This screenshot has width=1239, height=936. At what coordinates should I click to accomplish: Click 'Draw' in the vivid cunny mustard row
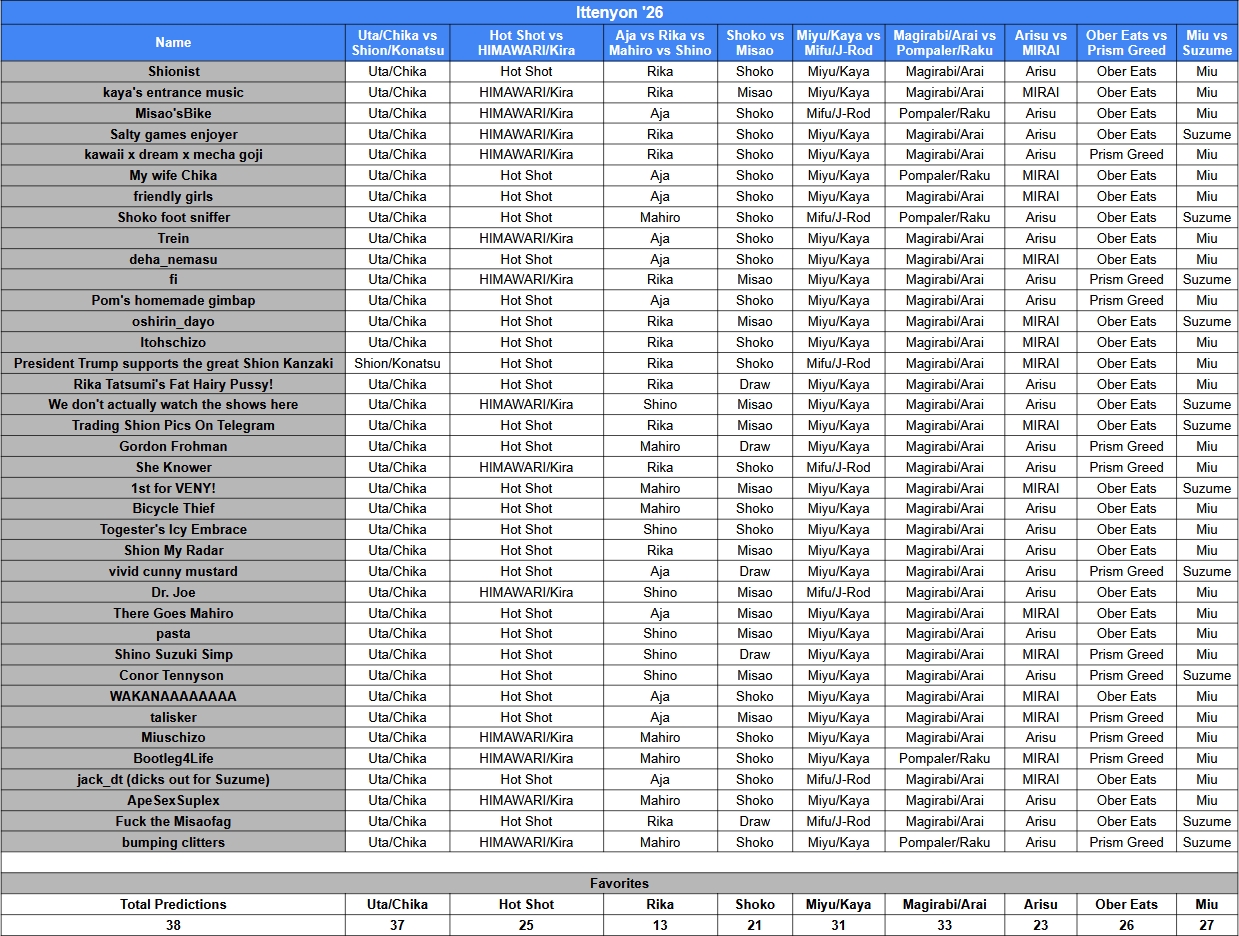tap(755, 572)
